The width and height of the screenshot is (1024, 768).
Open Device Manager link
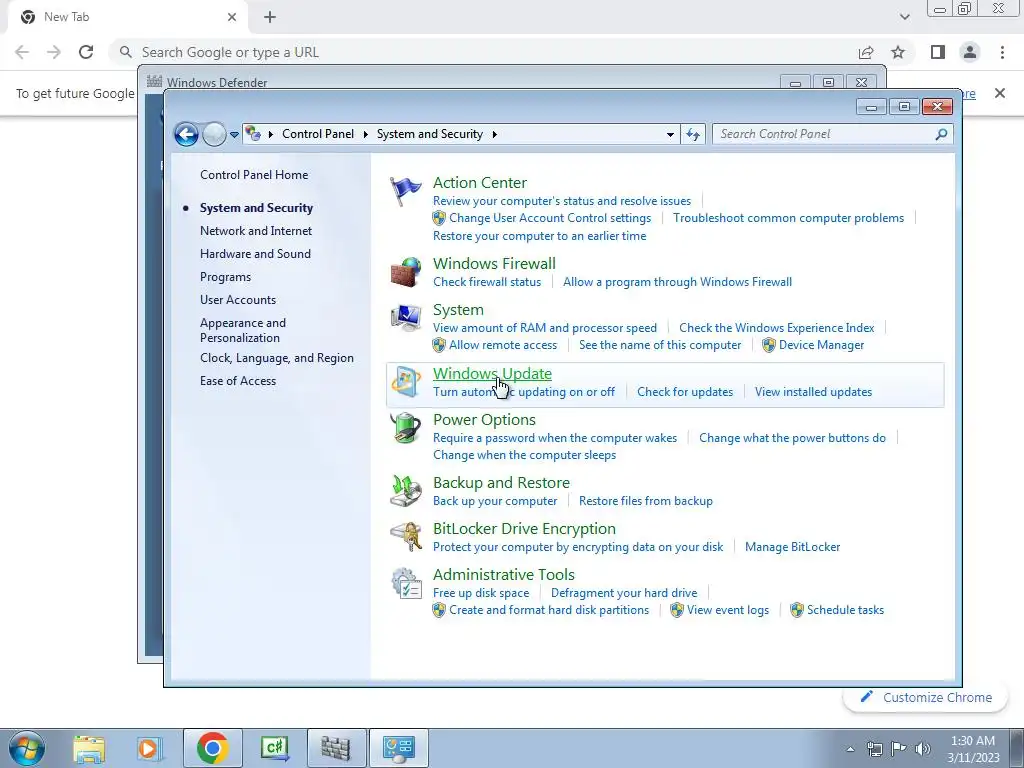coord(822,345)
